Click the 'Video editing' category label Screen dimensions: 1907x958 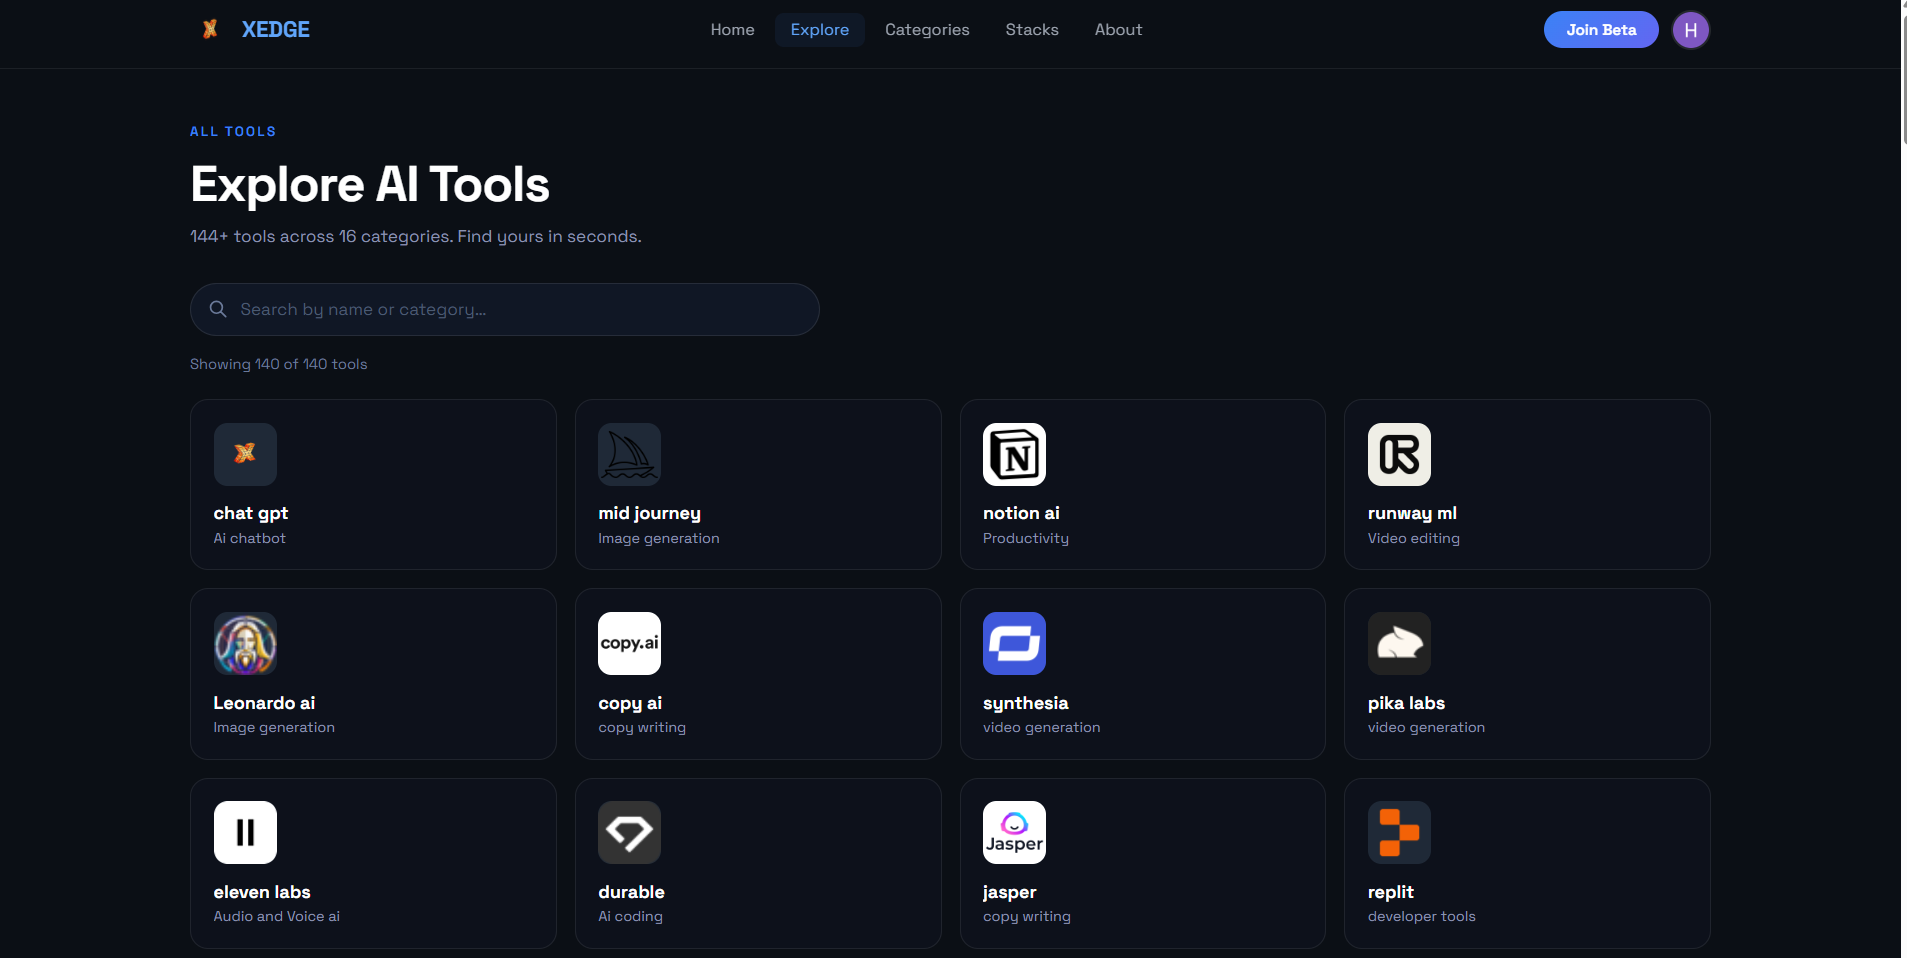point(1414,538)
